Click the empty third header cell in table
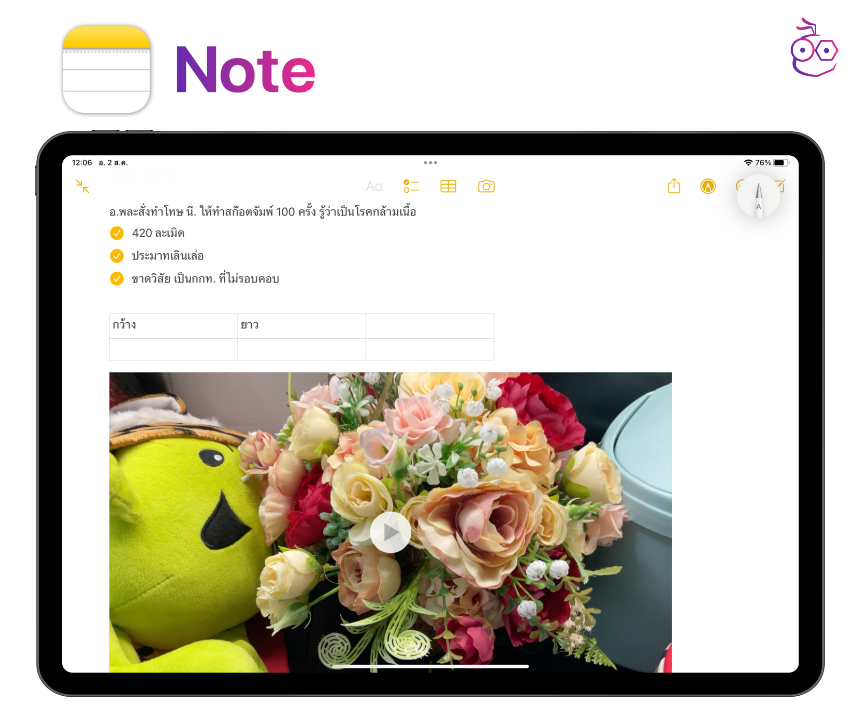Image resolution: width=860 pixels, height=719 pixels. coord(429,326)
